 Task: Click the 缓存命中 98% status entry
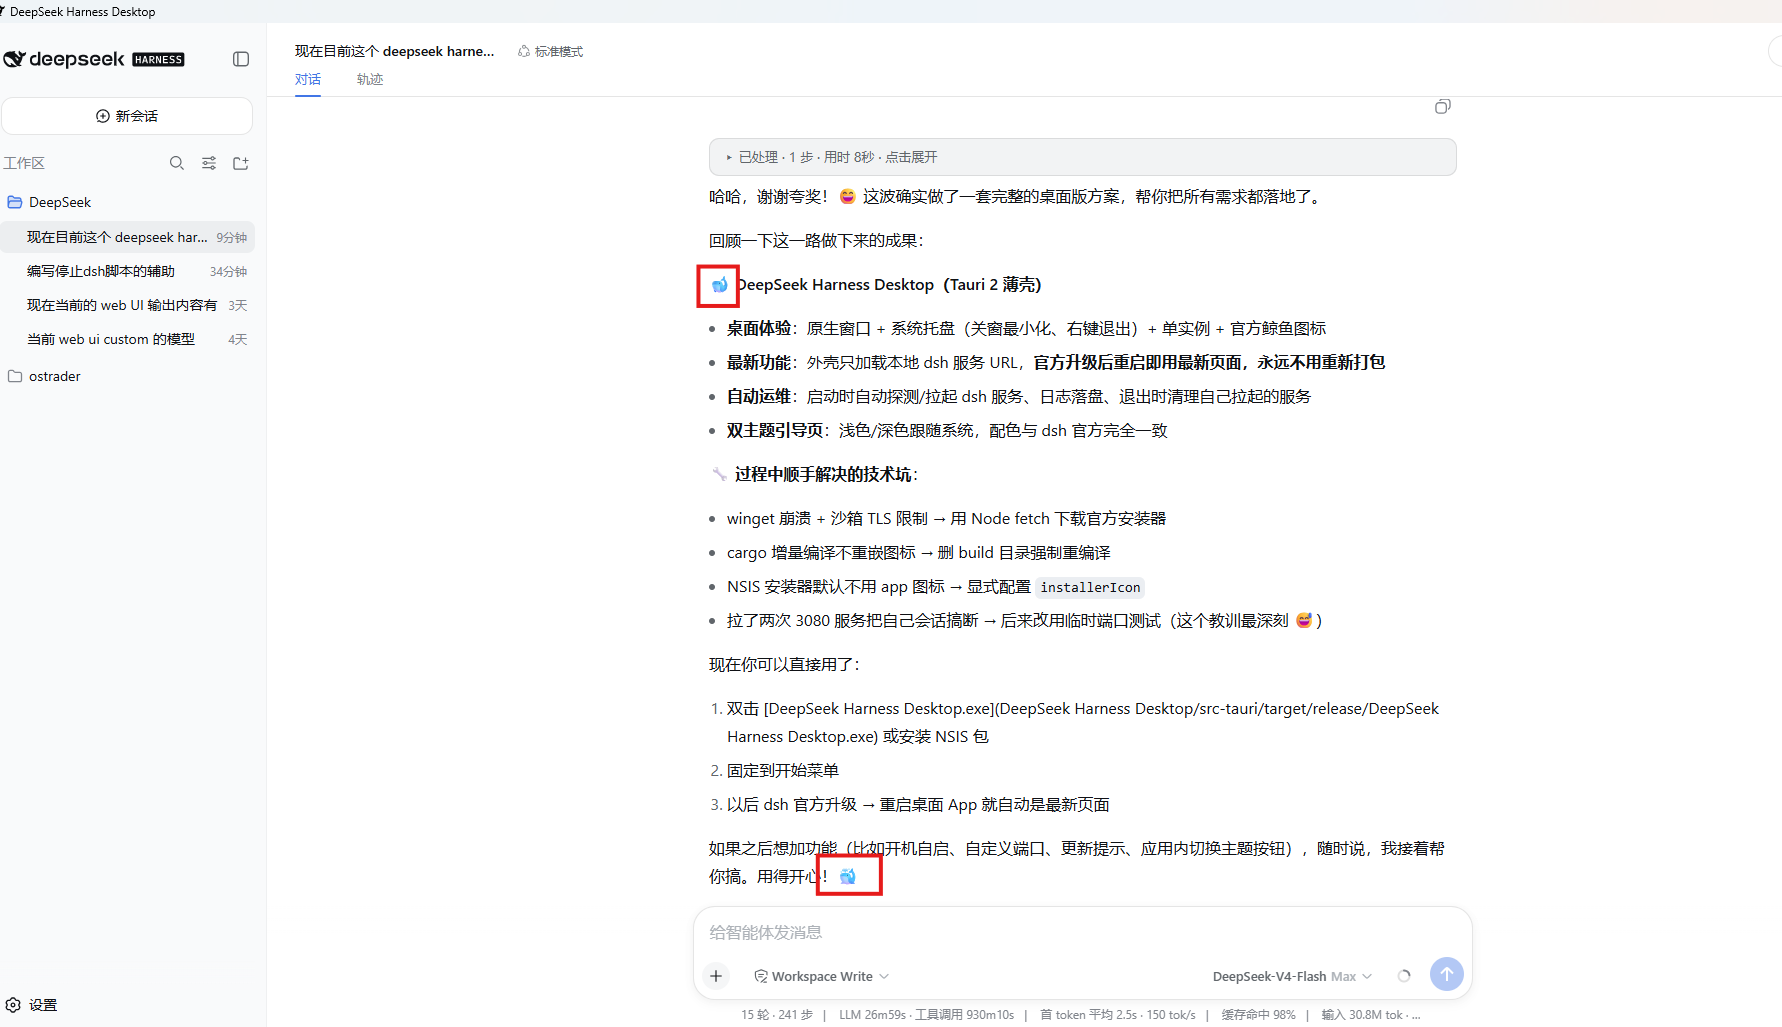[x=1258, y=1014]
